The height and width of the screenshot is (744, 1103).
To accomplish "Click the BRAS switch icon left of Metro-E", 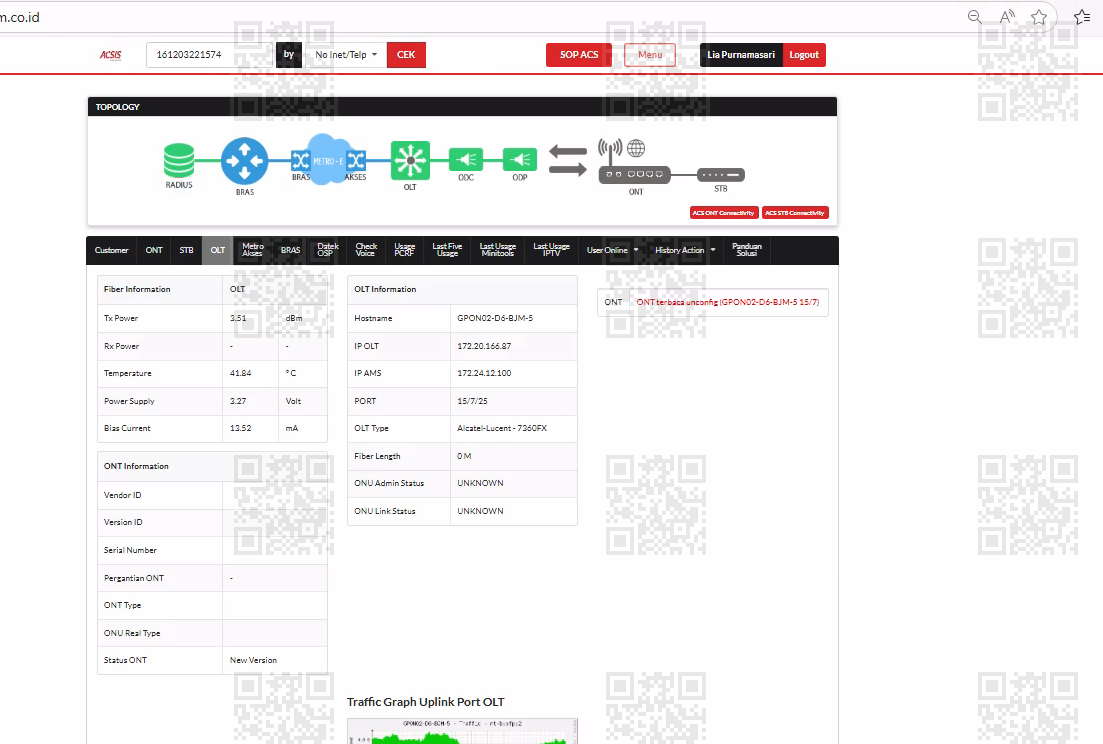I will coord(300,160).
